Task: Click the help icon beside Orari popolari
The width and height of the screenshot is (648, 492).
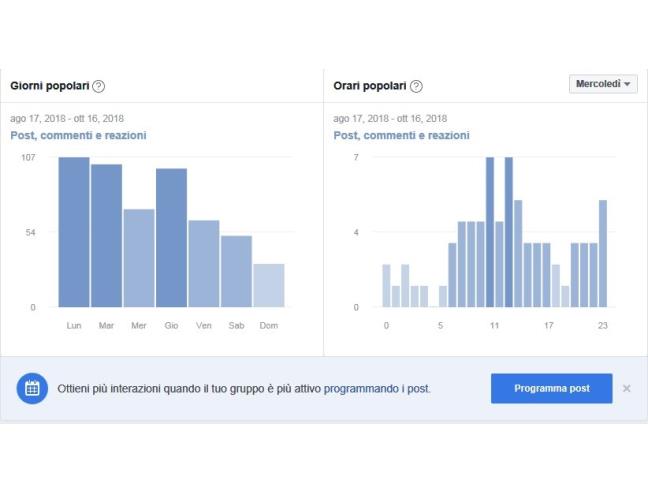Action: [416, 87]
